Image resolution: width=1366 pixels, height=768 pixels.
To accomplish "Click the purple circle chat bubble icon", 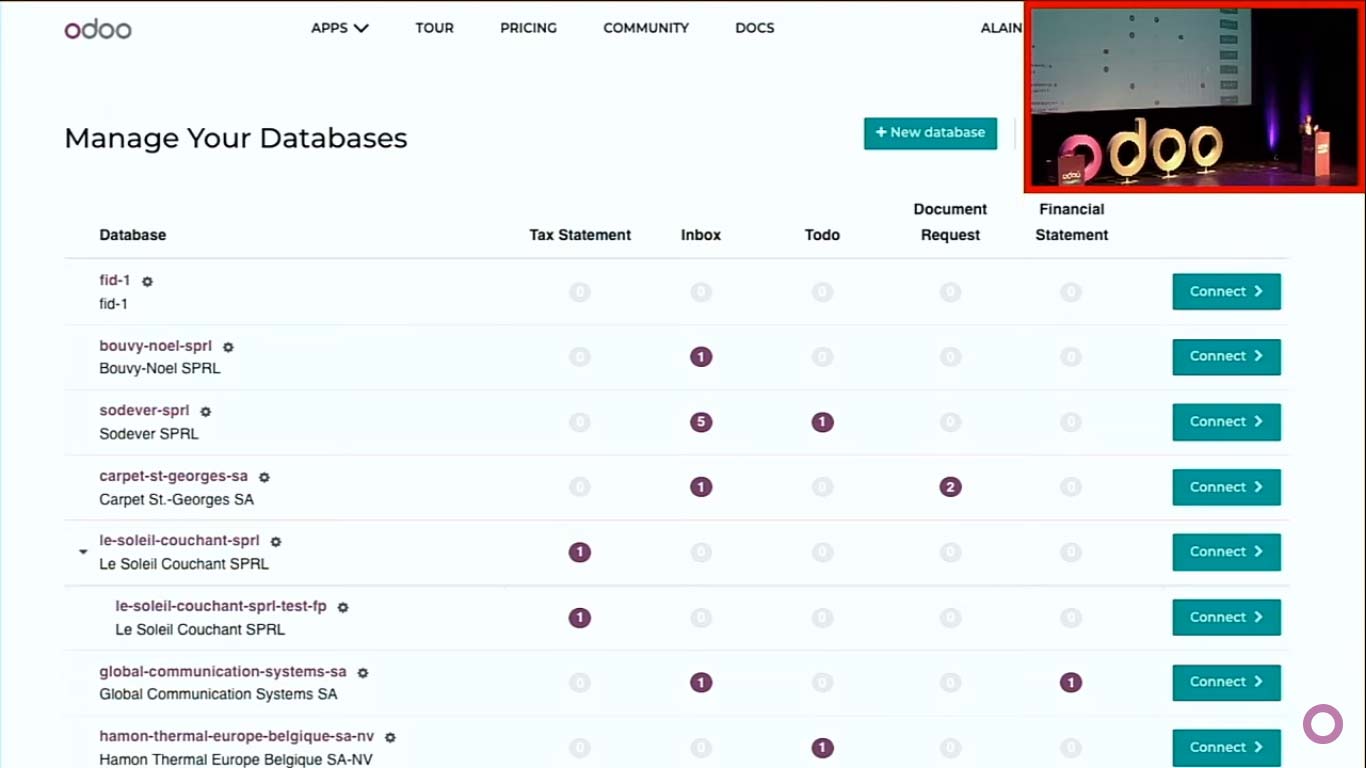I will coord(1323,724).
